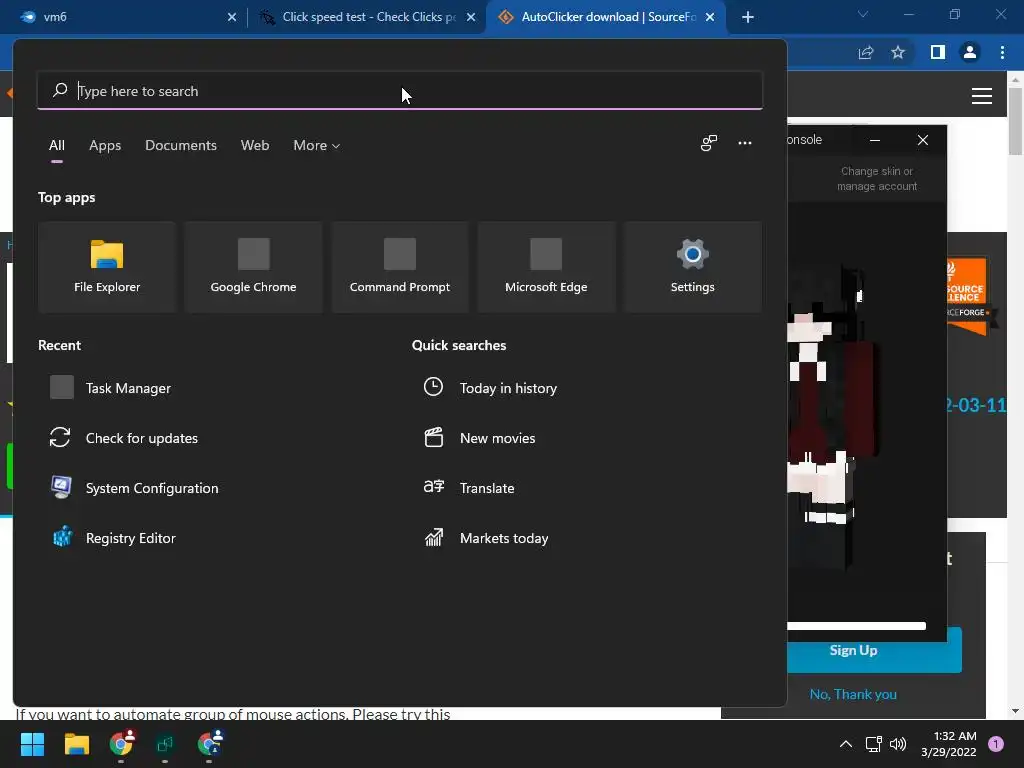This screenshot has height=768, width=1024.
Task: Click Chrome's share page icon
Action: tap(866, 52)
